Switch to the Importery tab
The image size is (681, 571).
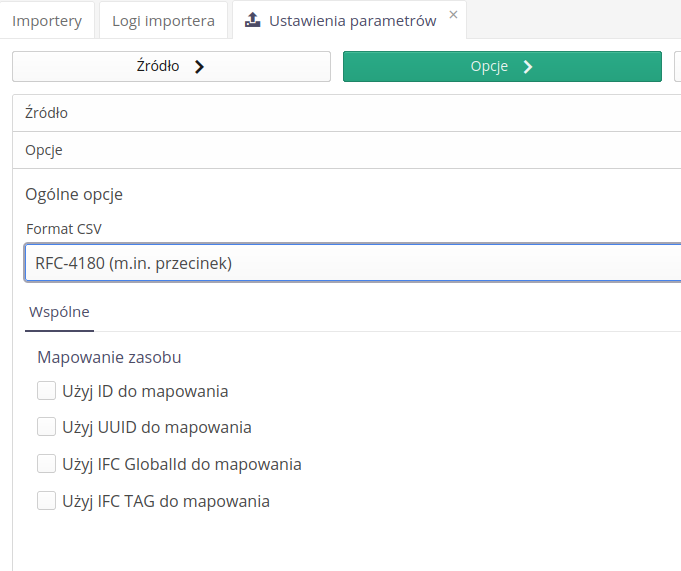pos(47,20)
